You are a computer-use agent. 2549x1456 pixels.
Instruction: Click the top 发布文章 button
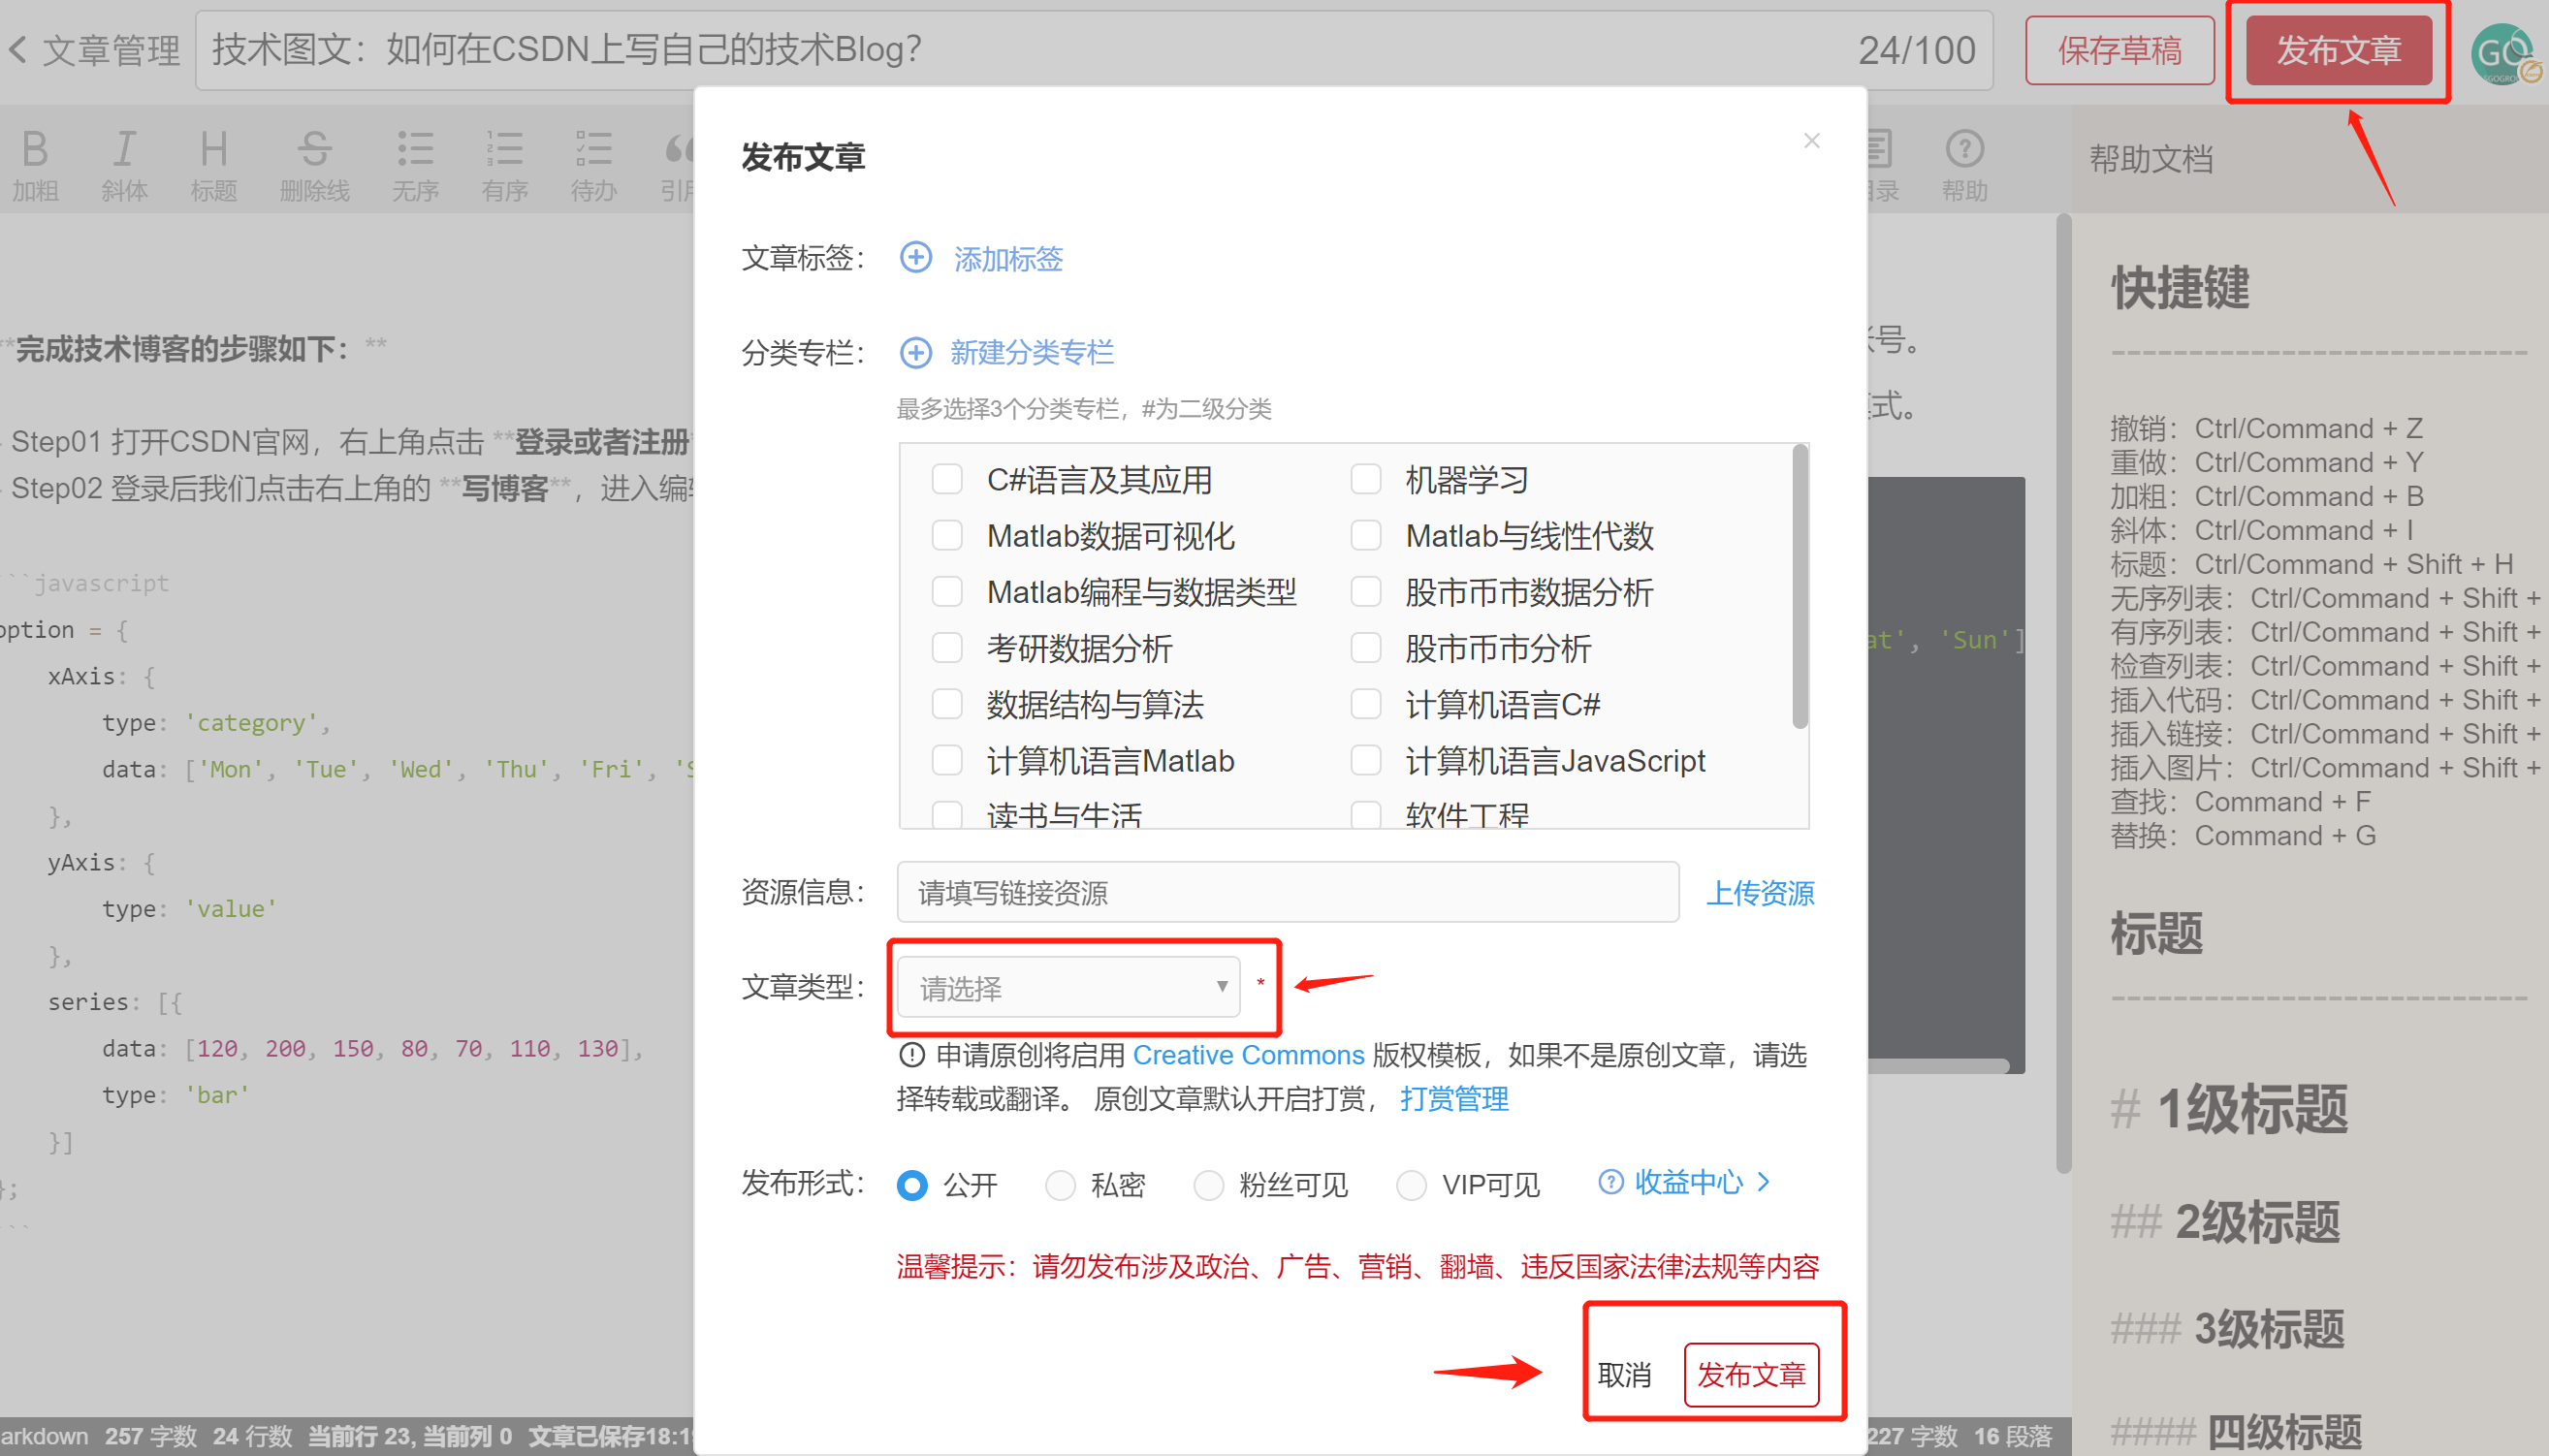point(2338,50)
